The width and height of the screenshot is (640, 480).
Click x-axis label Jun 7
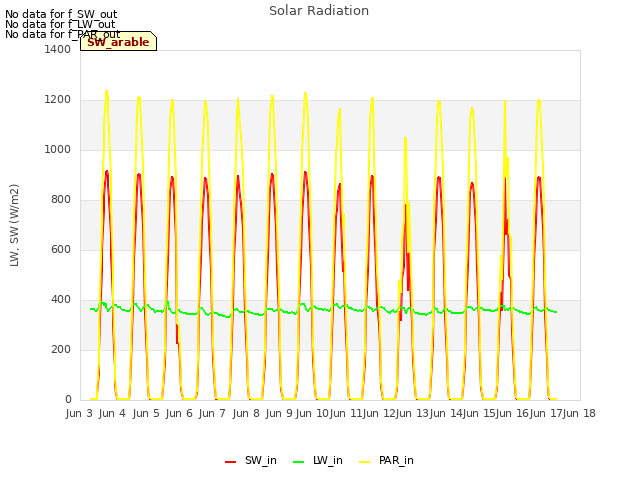click(x=212, y=413)
